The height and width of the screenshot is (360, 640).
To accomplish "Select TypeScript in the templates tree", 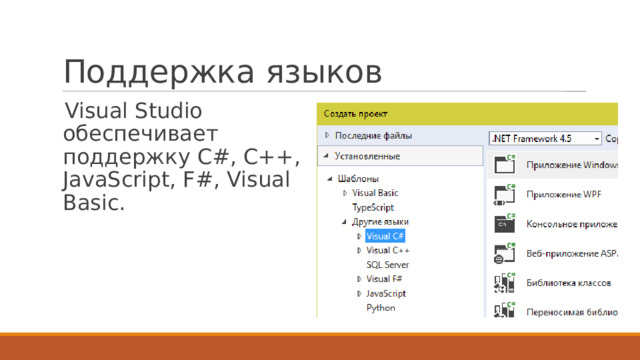I will pos(373,207).
